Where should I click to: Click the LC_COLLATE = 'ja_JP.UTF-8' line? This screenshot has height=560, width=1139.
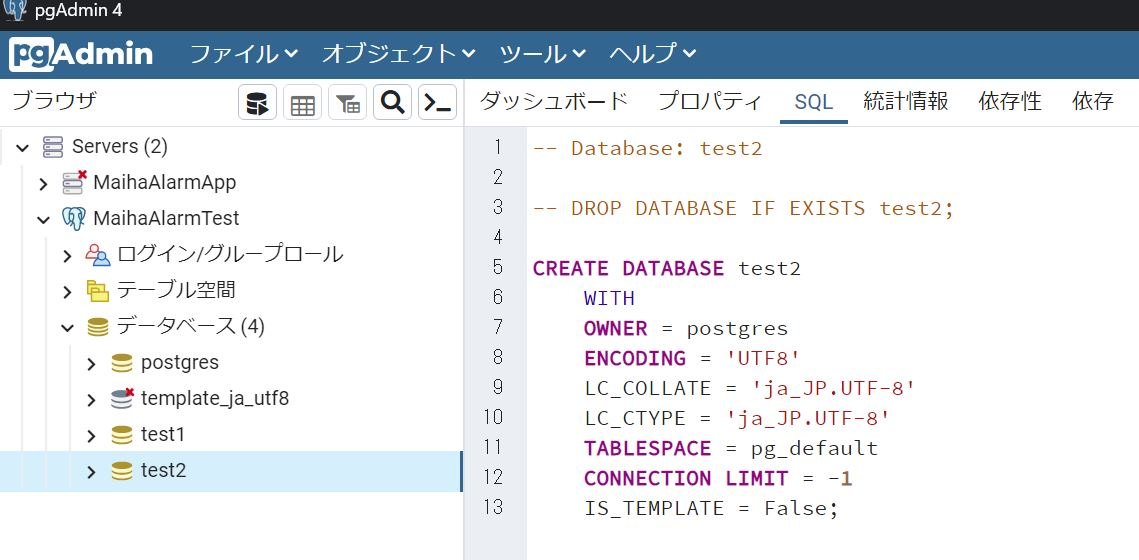[x=750, y=388]
